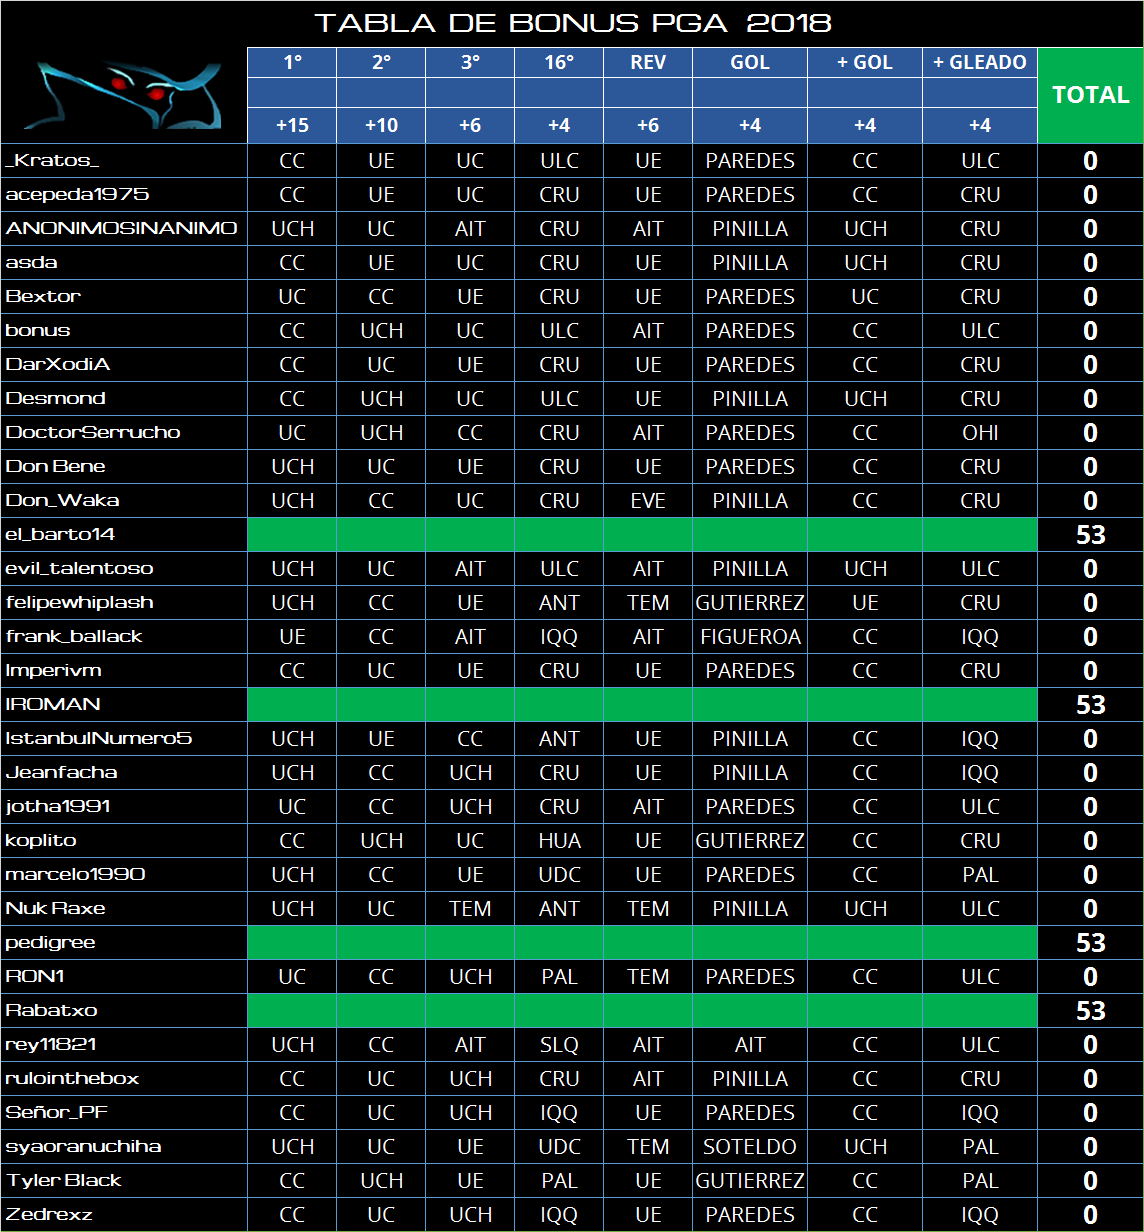
Task: Select player name IROMAN
Action: [53, 704]
